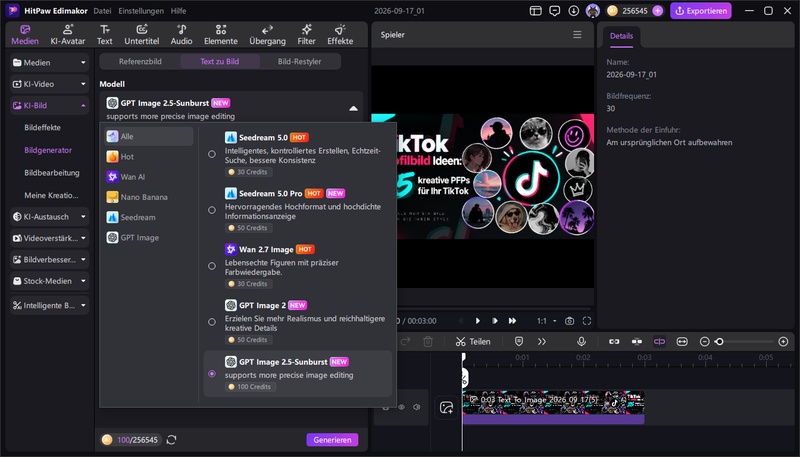Zoom out the timeline with minus
This screenshot has width=800, height=457.
[x=705, y=342]
